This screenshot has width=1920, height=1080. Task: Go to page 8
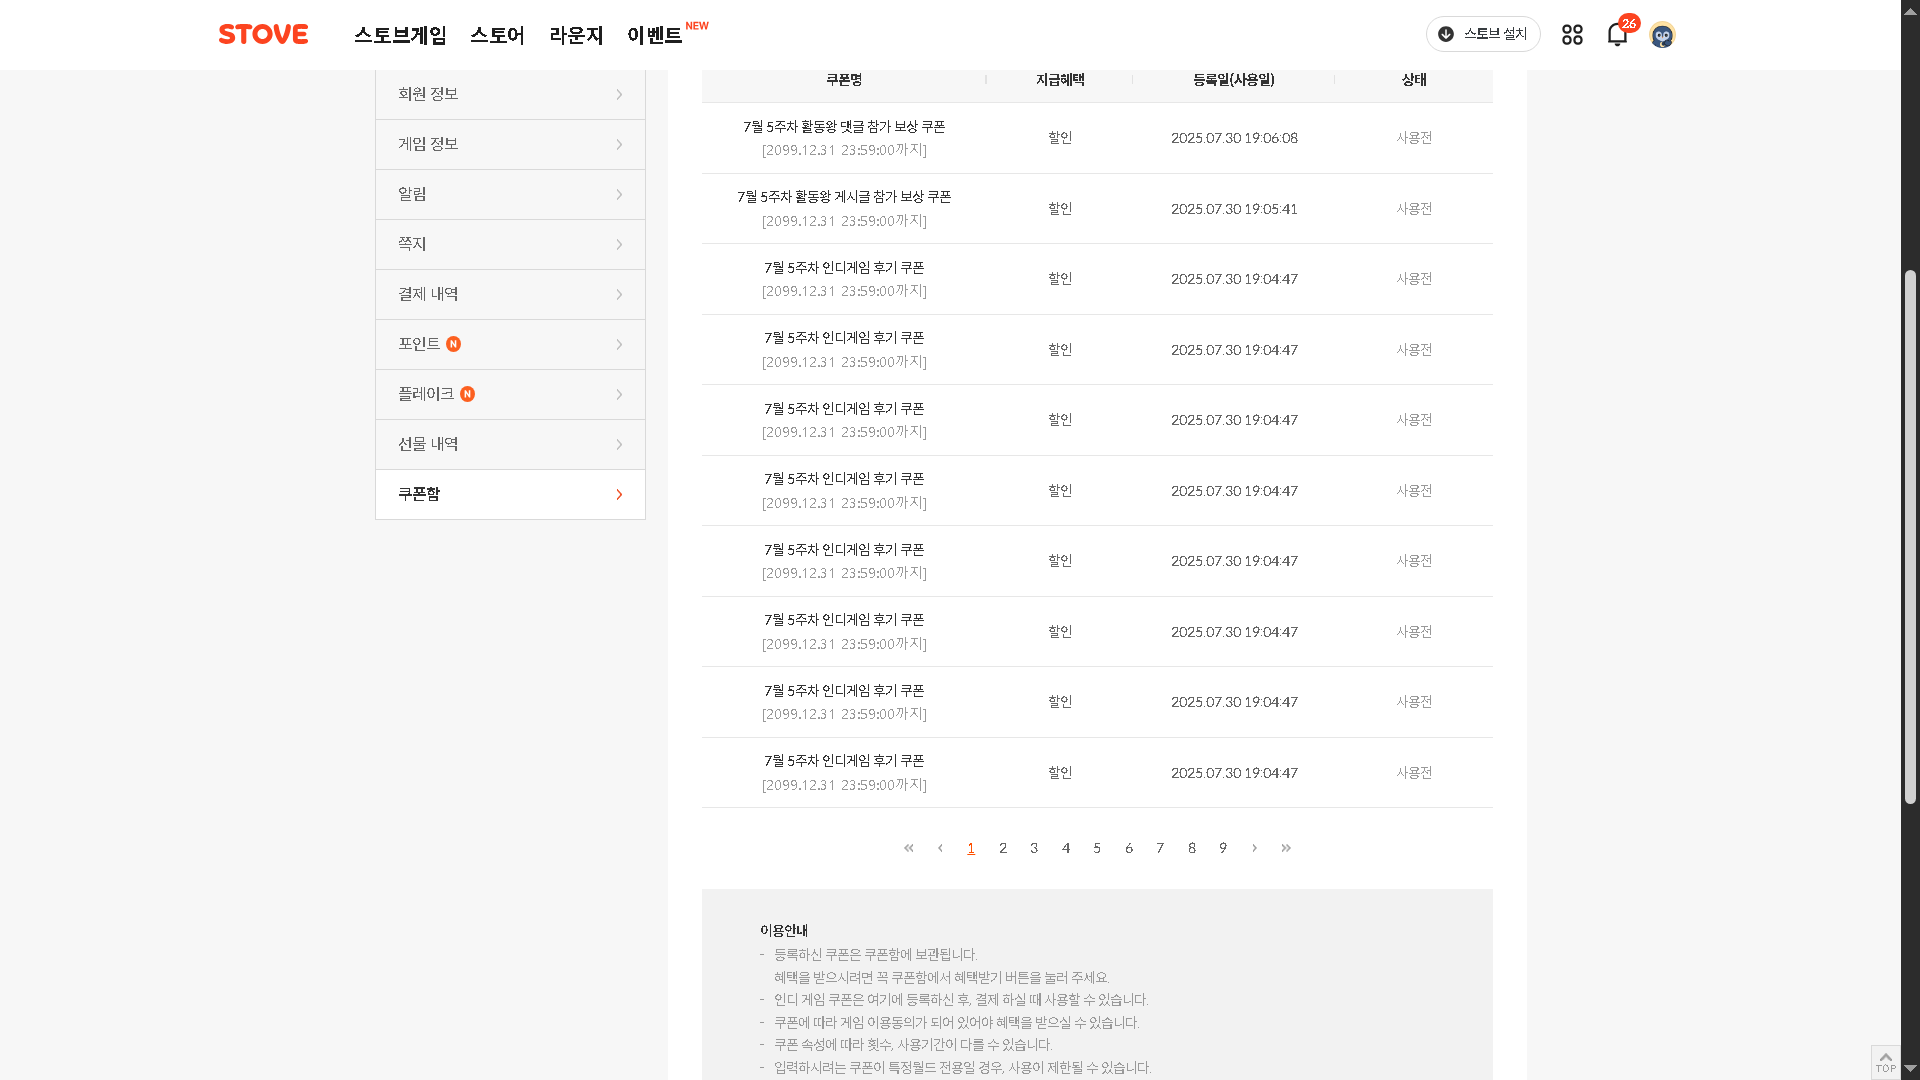pos(1192,848)
